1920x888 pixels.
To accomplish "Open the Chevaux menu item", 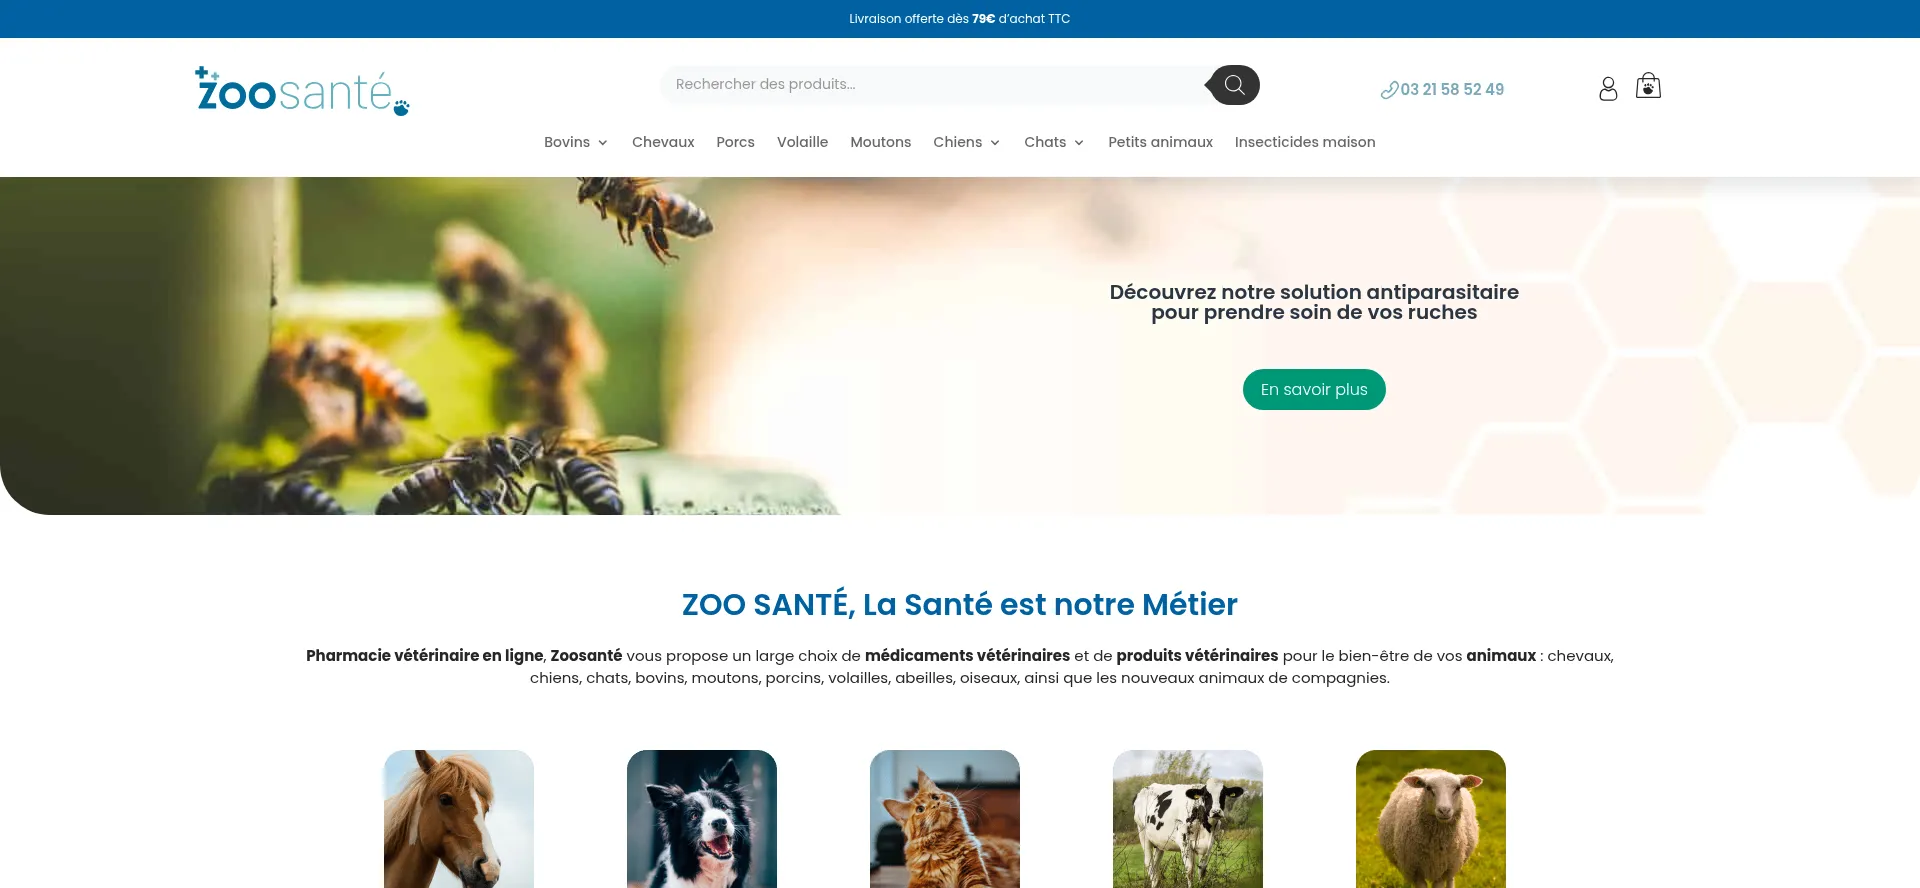I will (663, 142).
